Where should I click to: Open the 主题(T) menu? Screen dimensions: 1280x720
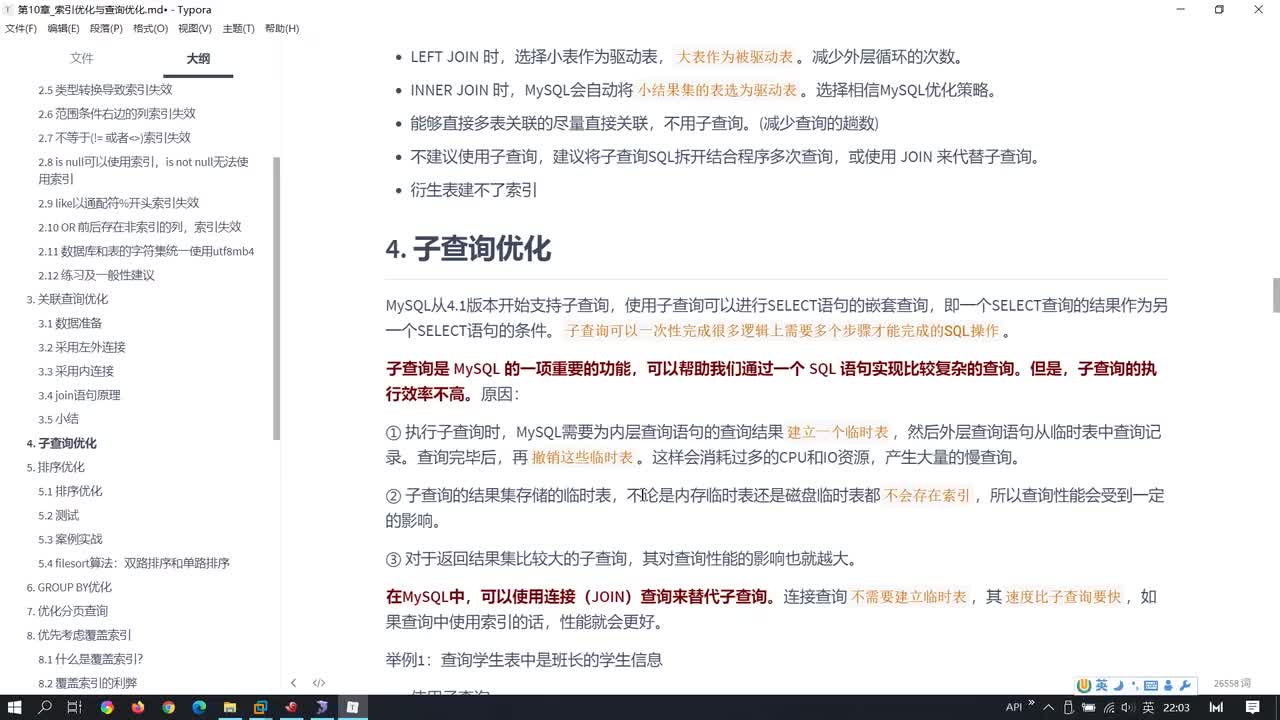click(238, 28)
